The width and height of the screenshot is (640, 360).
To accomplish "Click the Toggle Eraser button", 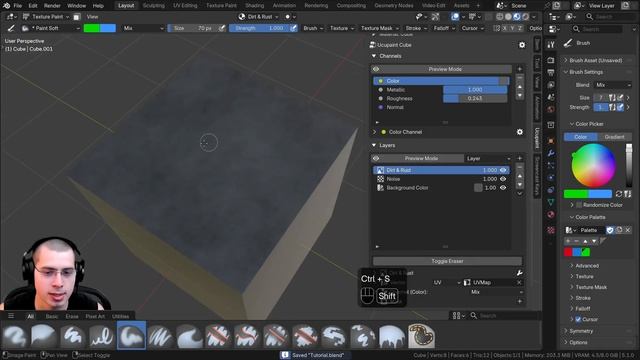I will point(447,261).
